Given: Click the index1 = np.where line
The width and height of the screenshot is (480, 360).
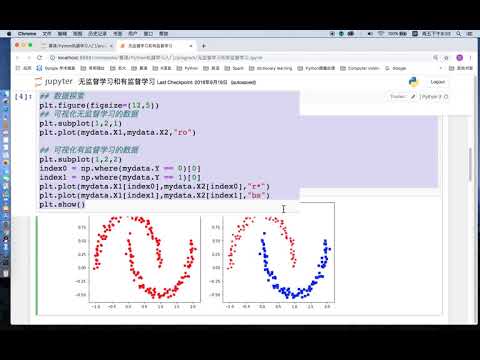Looking at the screenshot, I should tap(120, 177).
